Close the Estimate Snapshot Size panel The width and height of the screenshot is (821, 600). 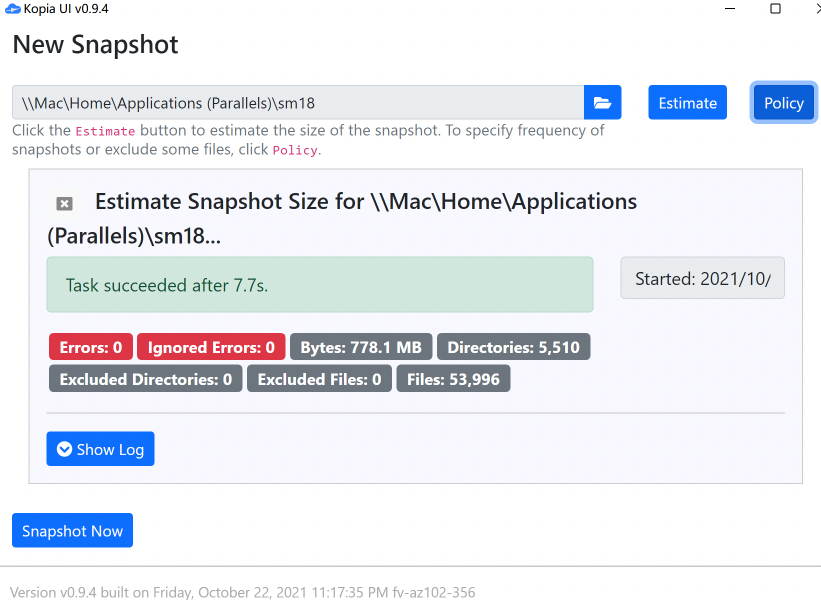point(64,204)
